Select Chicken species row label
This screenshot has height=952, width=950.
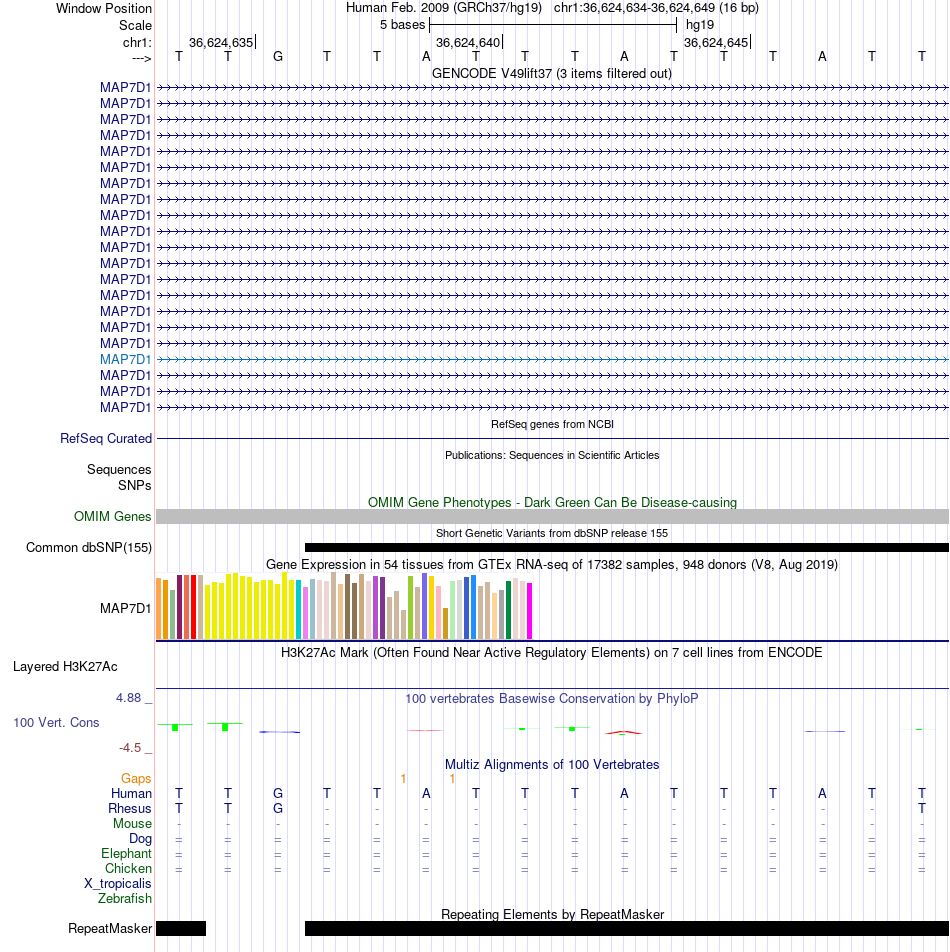coord(128,869)
